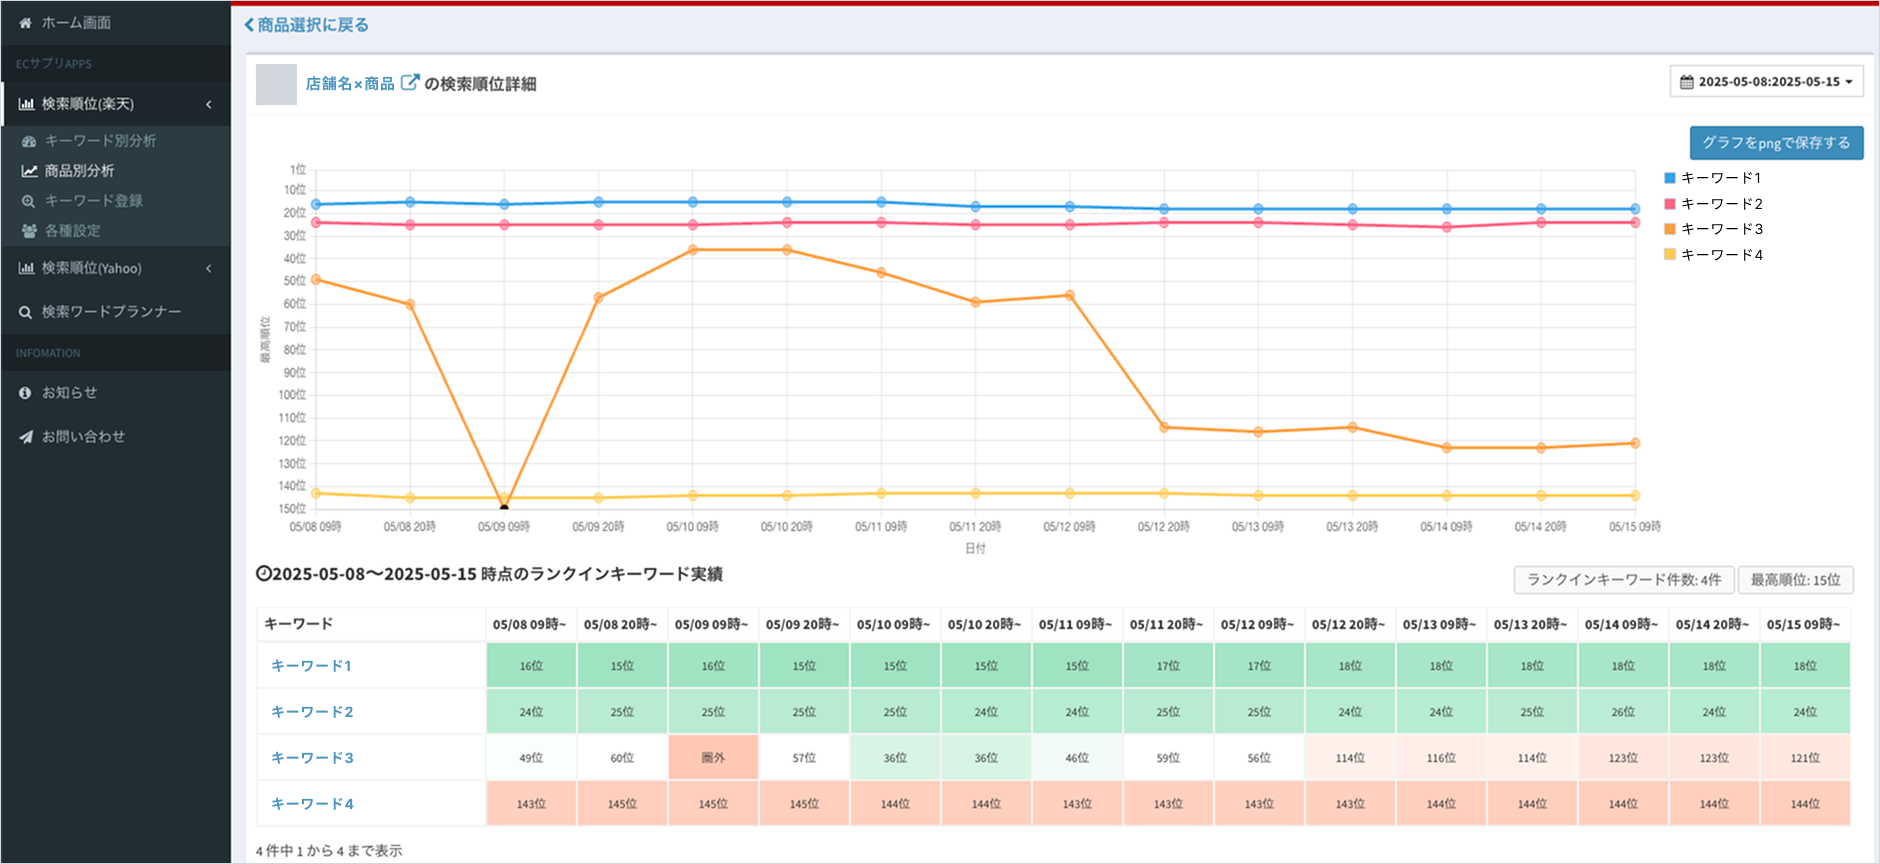Open 検索ワードプランナー from sidebar
This screenshot has height=864, width=1880.
pyautogui.click(x=110, y=312)
